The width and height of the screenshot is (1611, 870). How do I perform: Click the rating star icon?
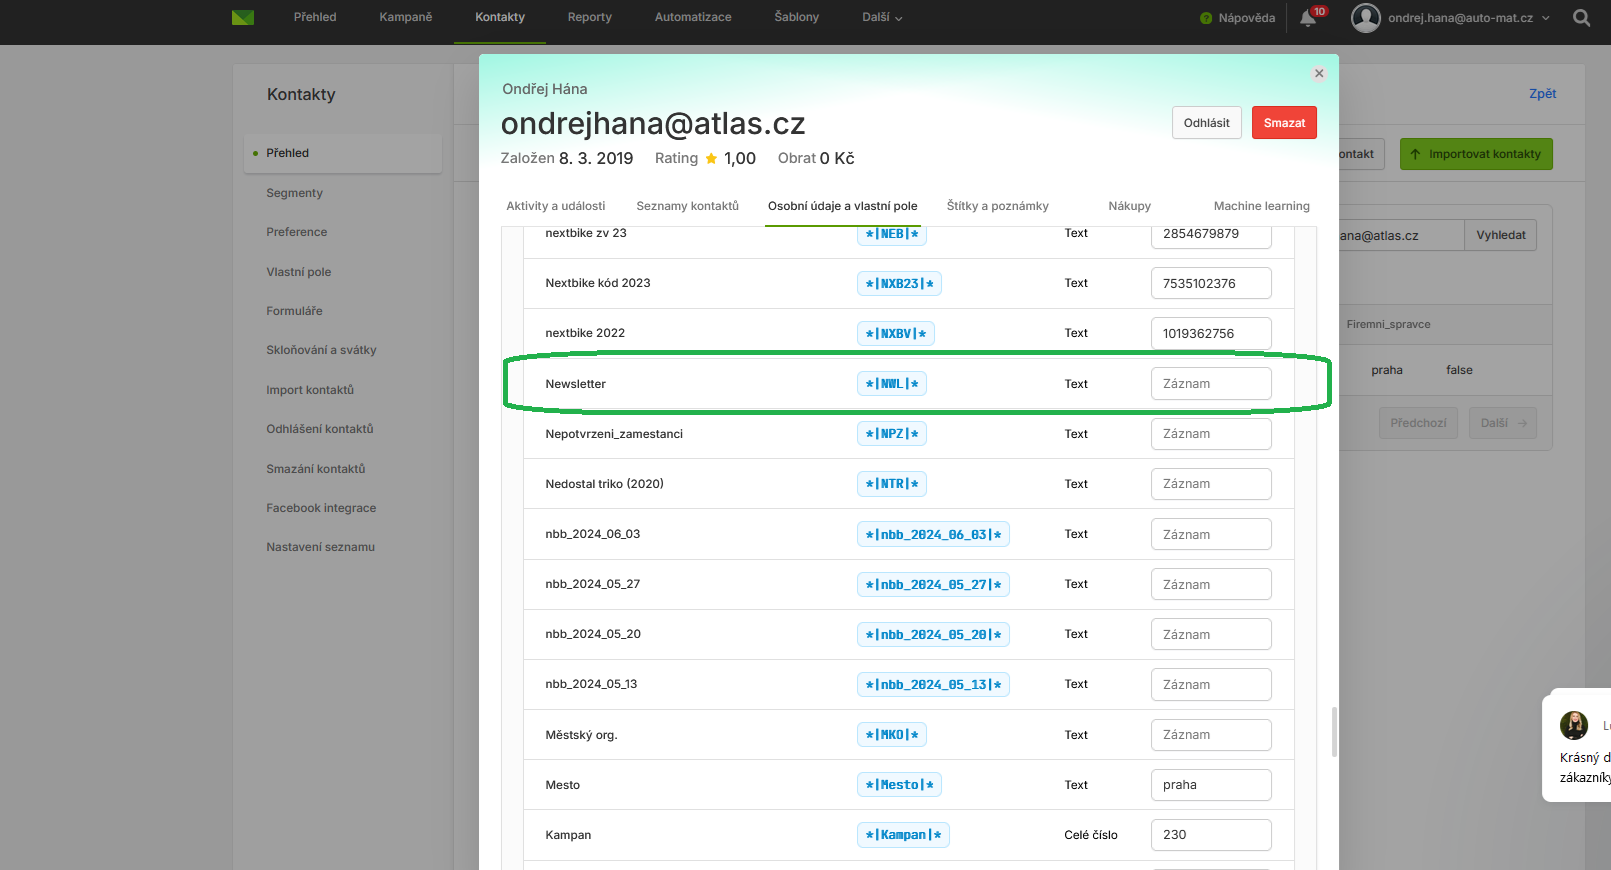tap(711, 159)
